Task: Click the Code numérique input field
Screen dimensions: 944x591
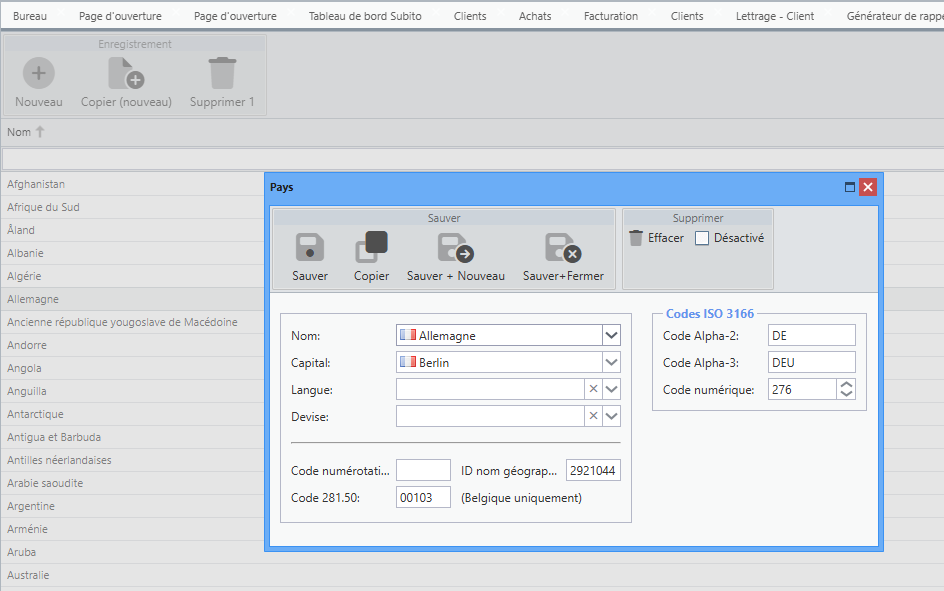Action: point(803,389)
